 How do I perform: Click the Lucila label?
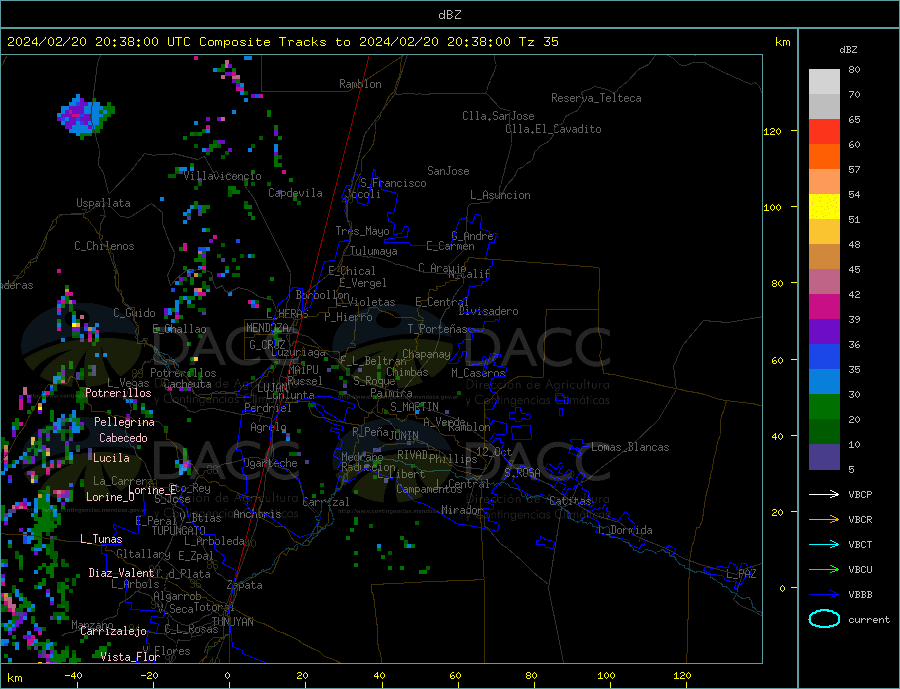point(111,458)
